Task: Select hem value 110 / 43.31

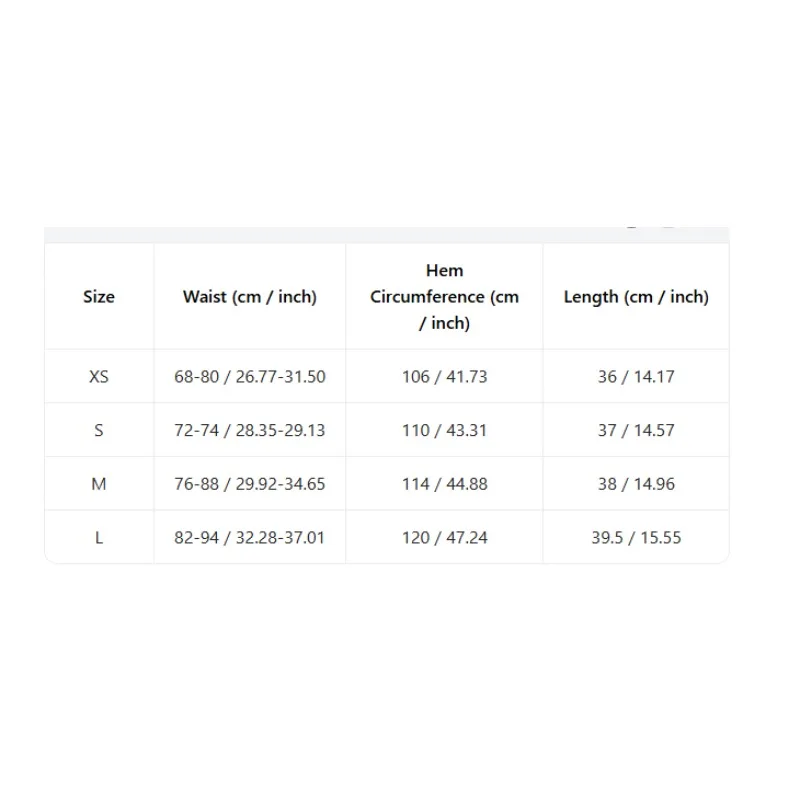Action: 444,430
